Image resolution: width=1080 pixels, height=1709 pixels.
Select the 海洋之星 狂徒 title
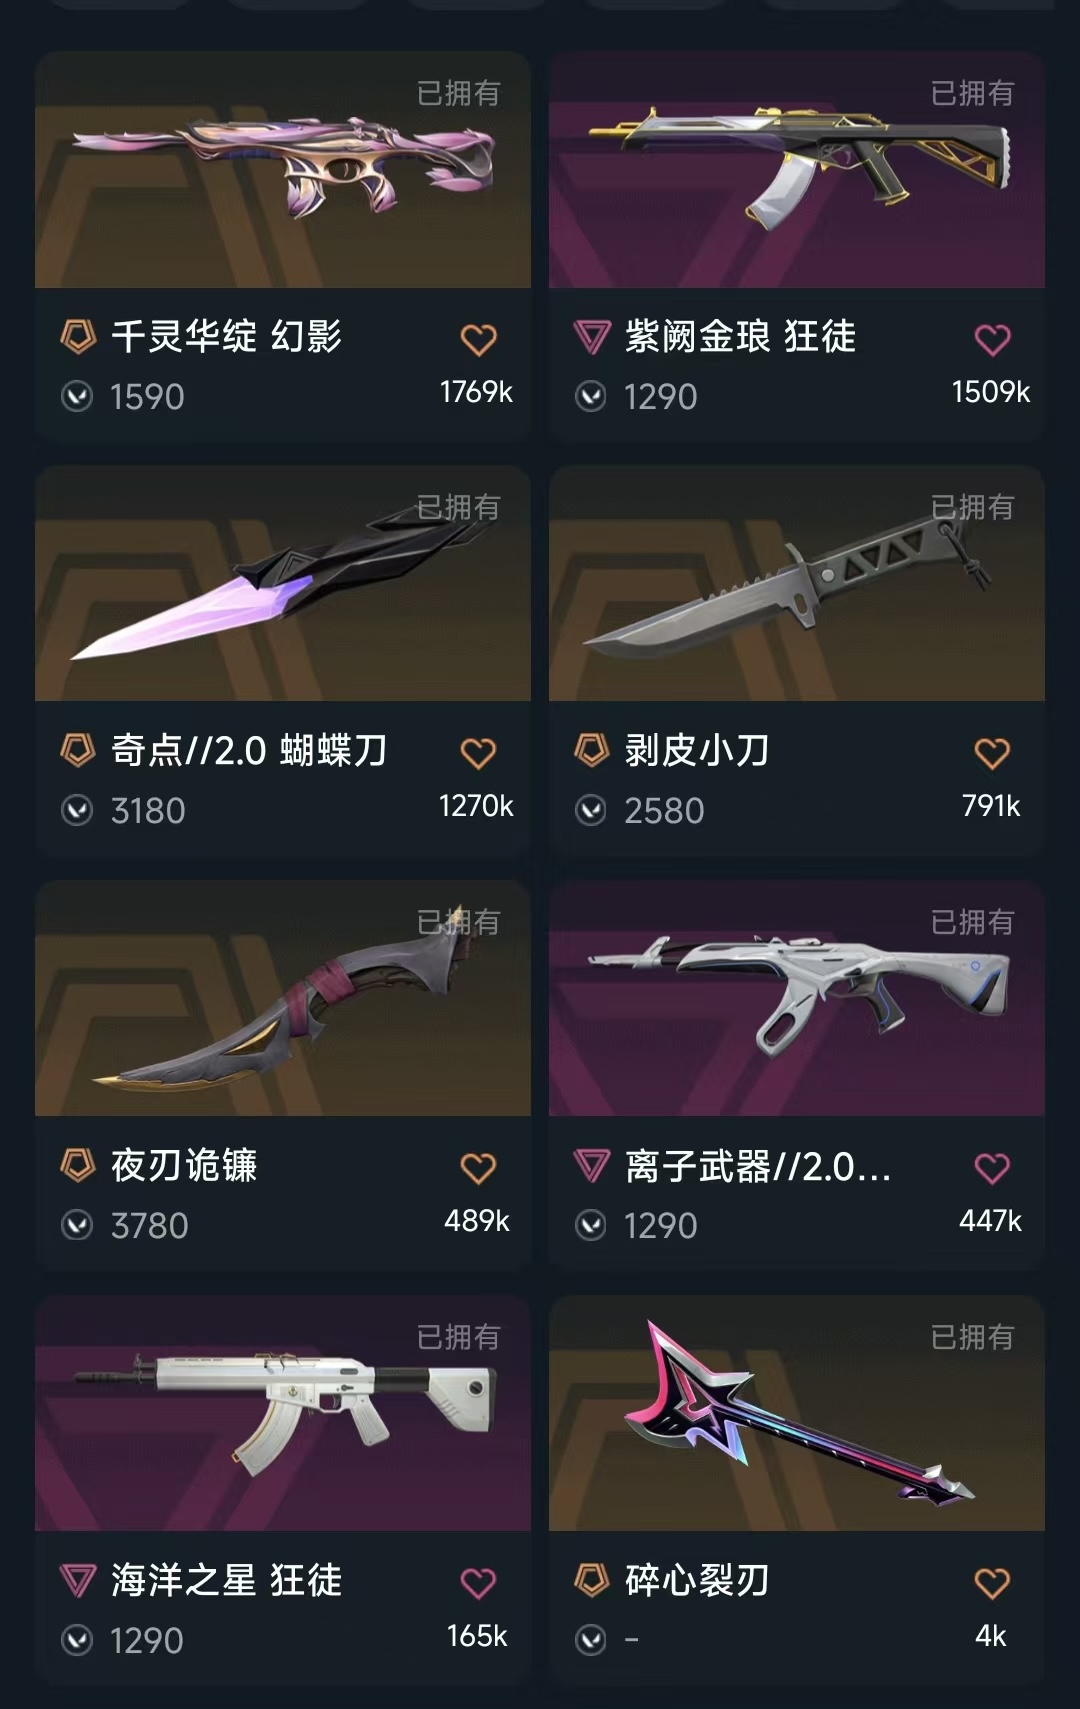[226, 1581]
